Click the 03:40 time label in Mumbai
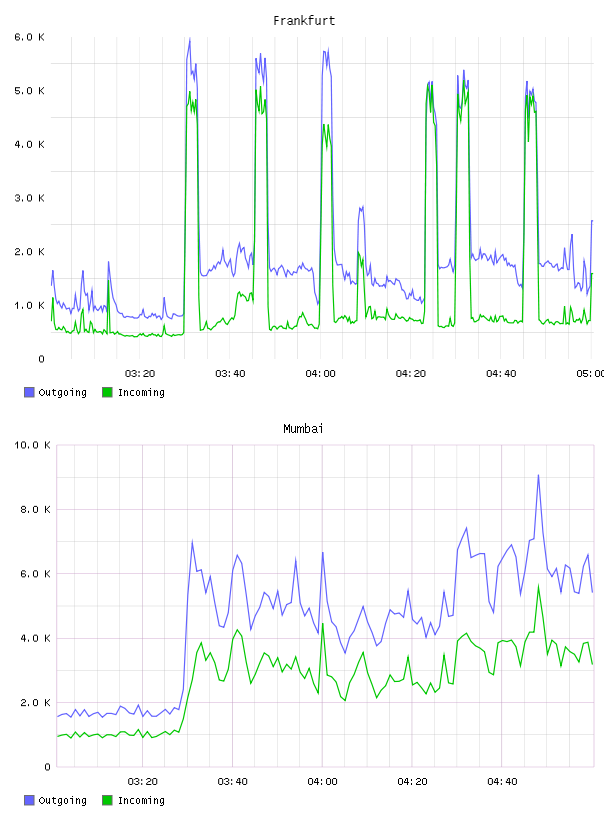This screenshot has width=608, height=816. coord(233,782)
